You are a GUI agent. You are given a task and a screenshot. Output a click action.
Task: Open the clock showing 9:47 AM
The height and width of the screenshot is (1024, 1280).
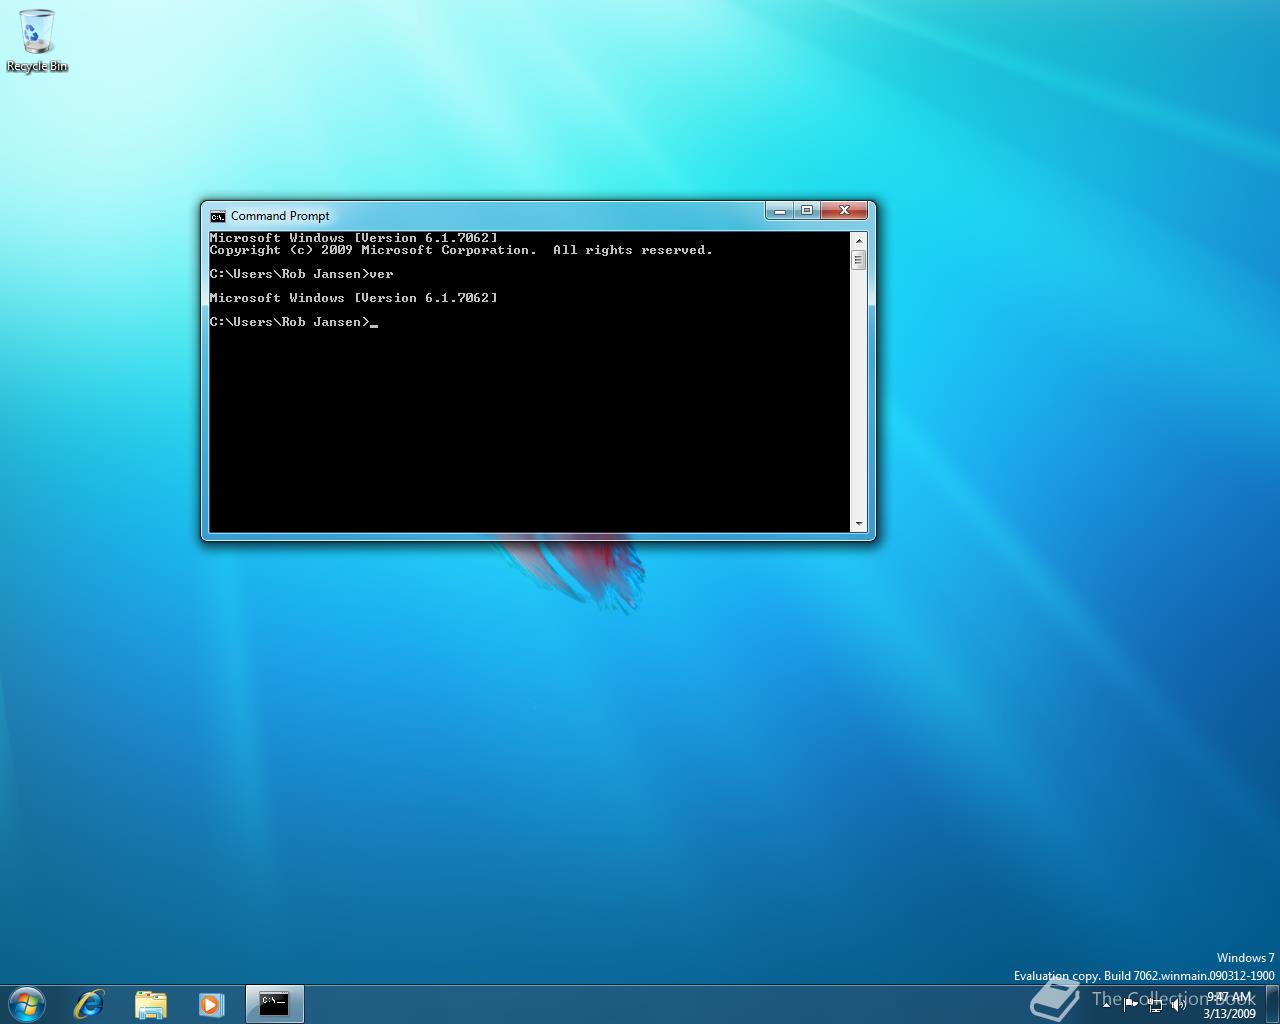[1229, 1005]
